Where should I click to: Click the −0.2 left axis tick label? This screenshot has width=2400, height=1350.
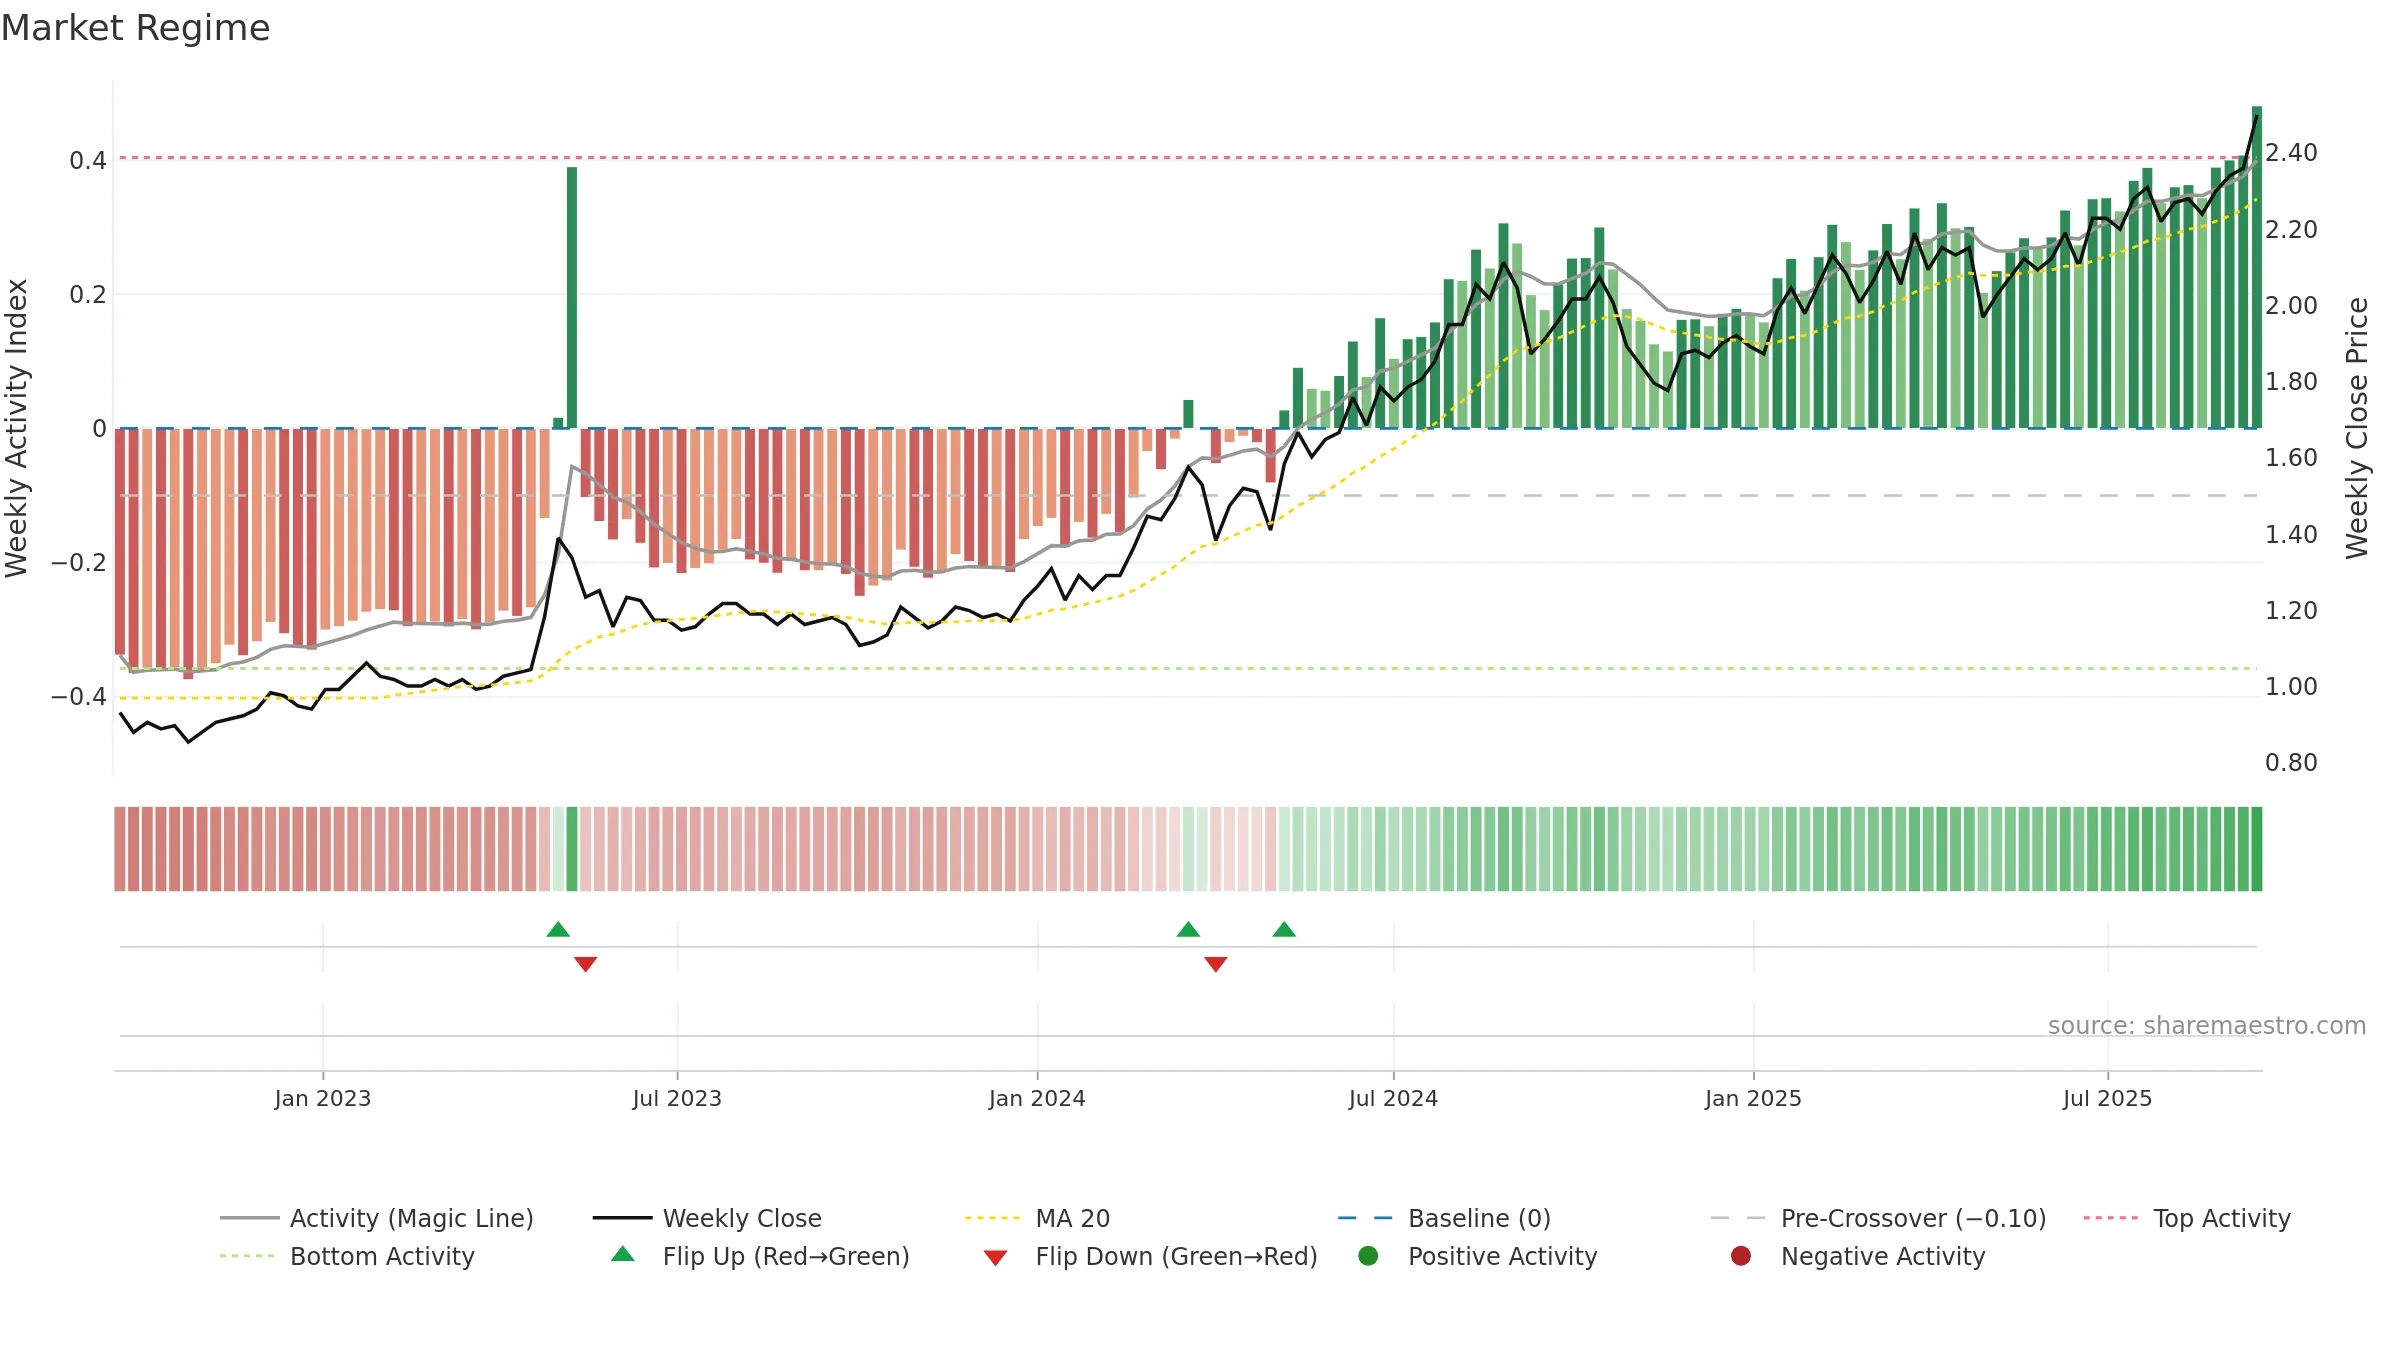tap(79, 562)
